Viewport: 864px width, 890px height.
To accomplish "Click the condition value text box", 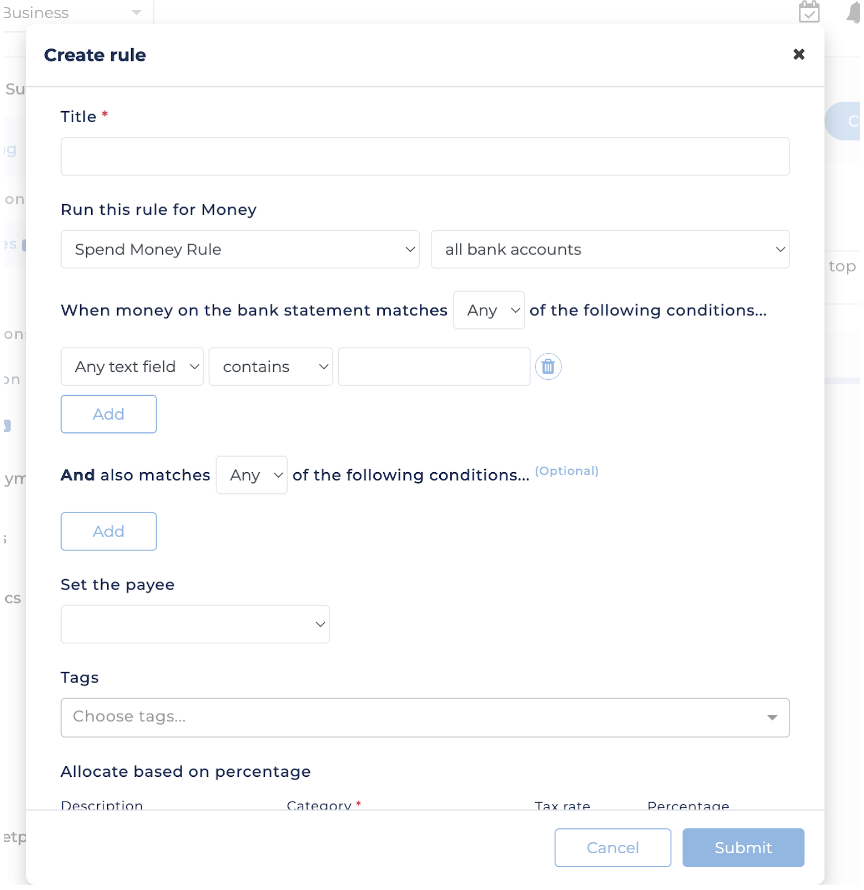I will (x=434, y=367).
